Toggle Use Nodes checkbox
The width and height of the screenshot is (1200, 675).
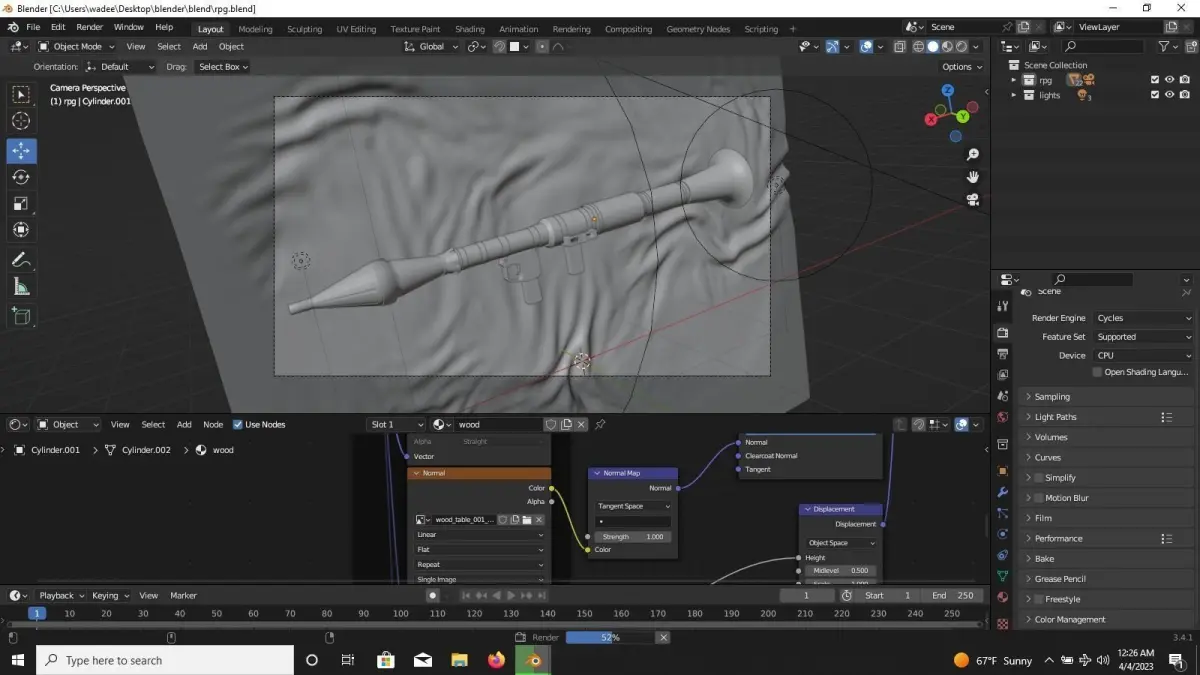click(238, 424)
